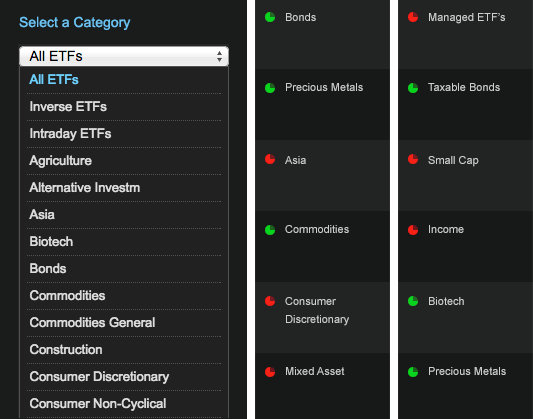Open the All ETFs category dropdown
533x419 pixels.
tap(124, 56)
